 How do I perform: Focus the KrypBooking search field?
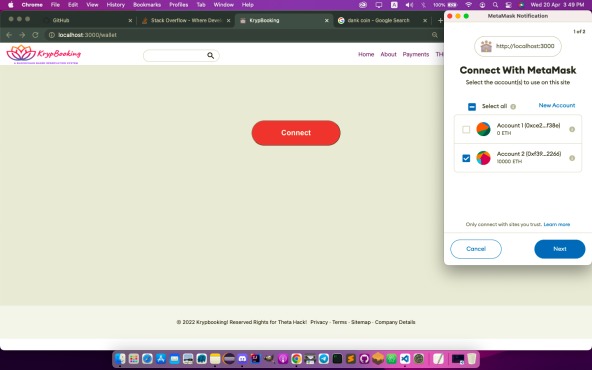tap(181, 56)
